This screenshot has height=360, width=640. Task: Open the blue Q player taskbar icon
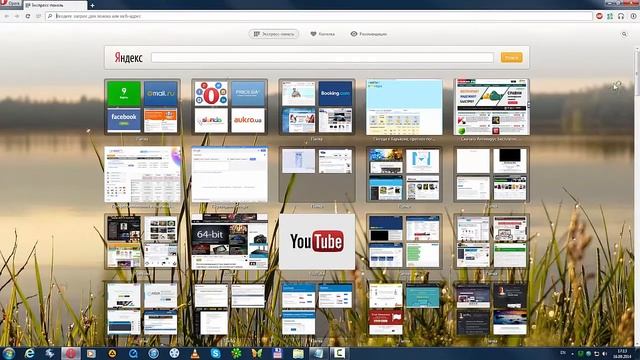(x=133, y=353)
